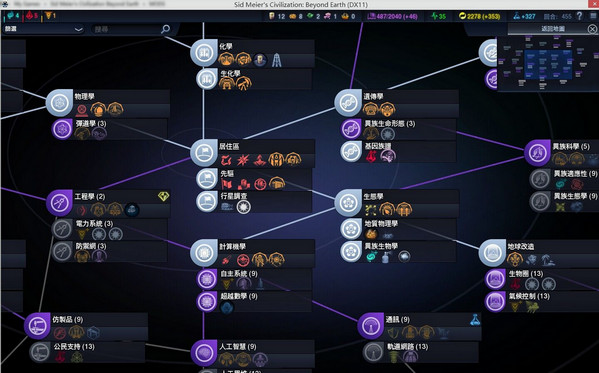
Task: Research the 自主系統 (9) leaf technology
Action: coord(253,279)
